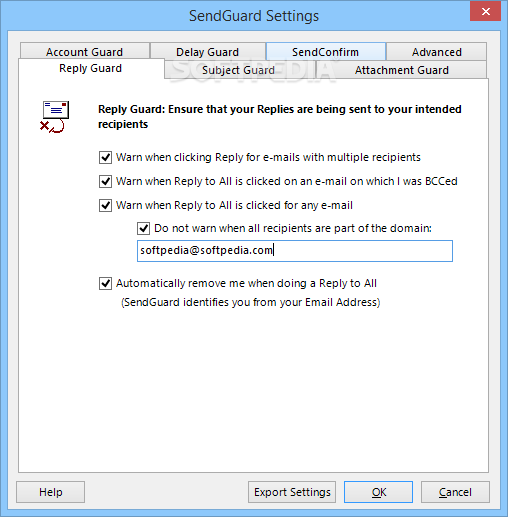
Task: Click the SendGuard Settings title bar text
Action: tap(254, 16)
